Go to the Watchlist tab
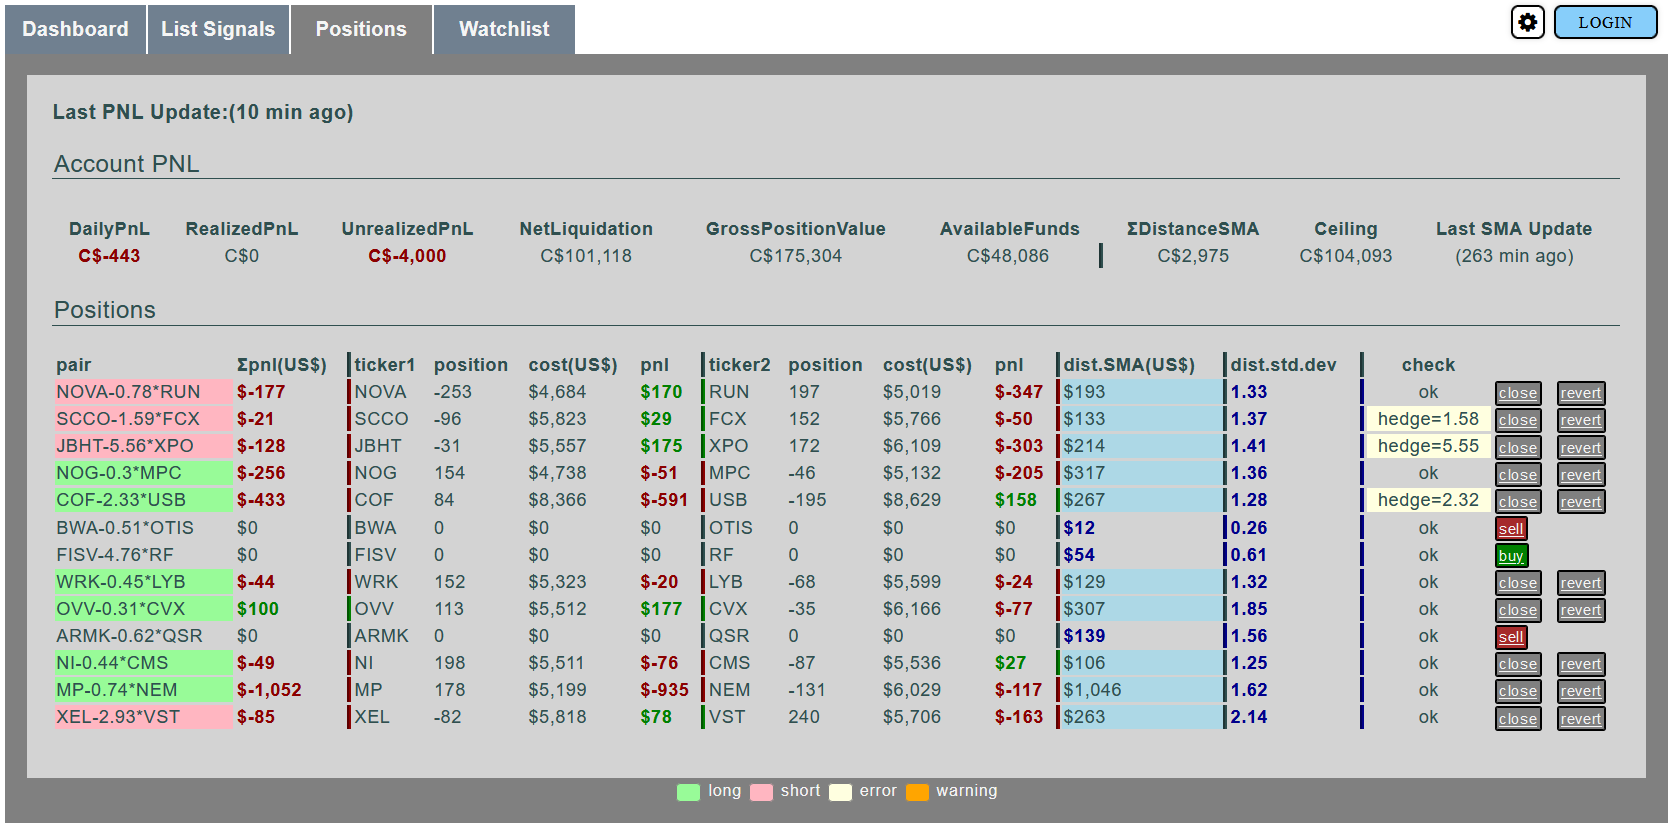This screenshot has height=827, width=1672. [504, 29]
